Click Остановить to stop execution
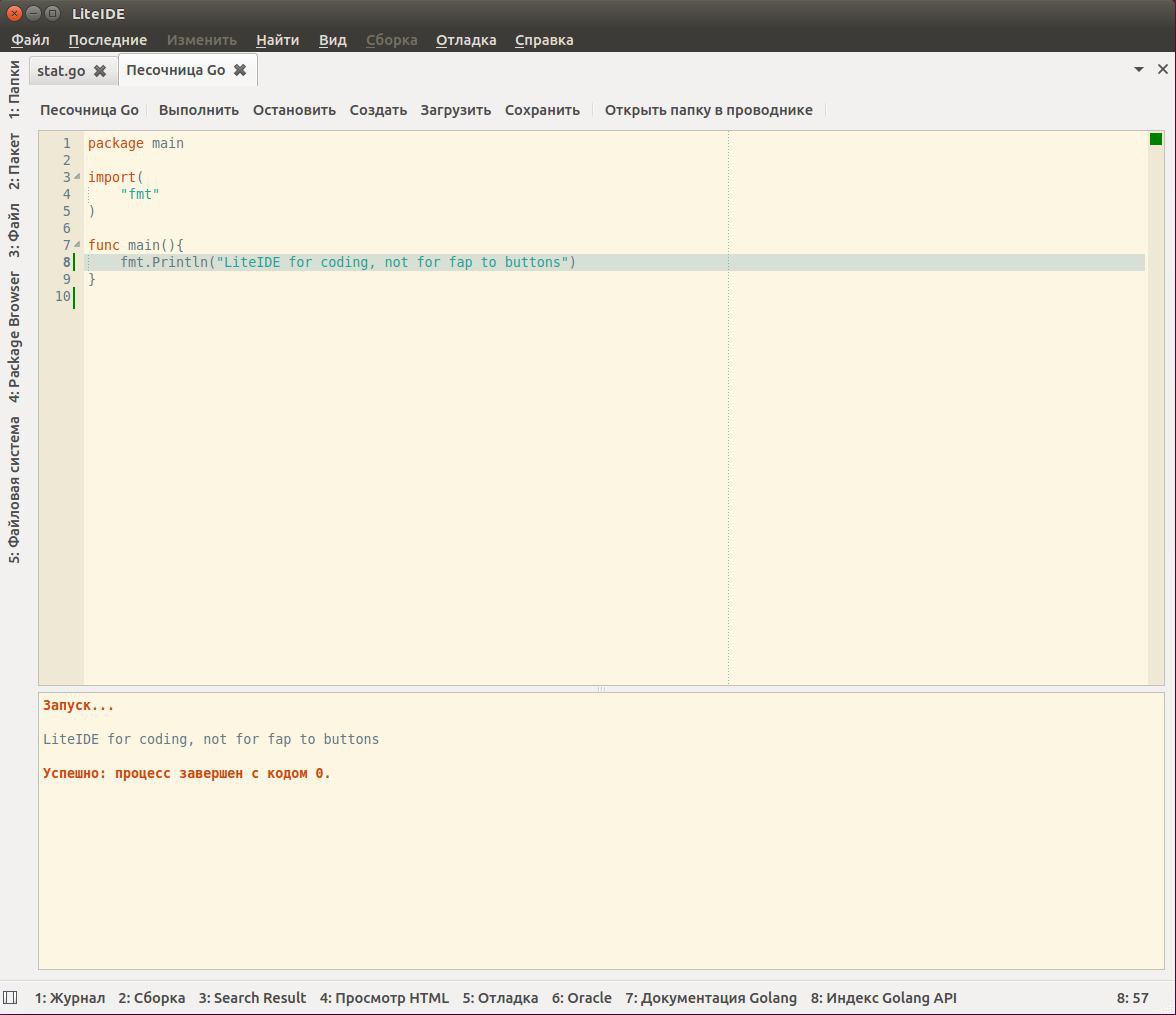The image size is (1176, 1015). (294, 110)
